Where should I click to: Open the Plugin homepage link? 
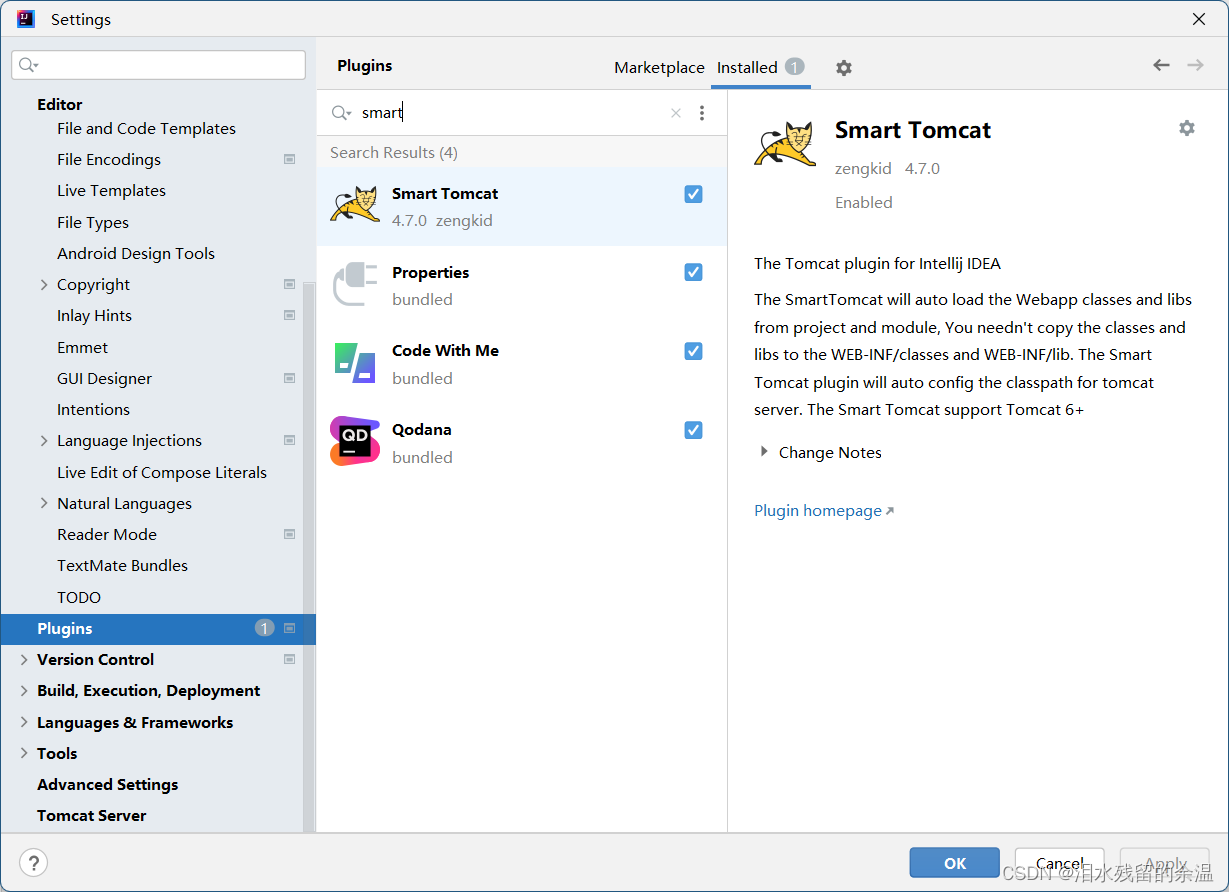point(824,510)
